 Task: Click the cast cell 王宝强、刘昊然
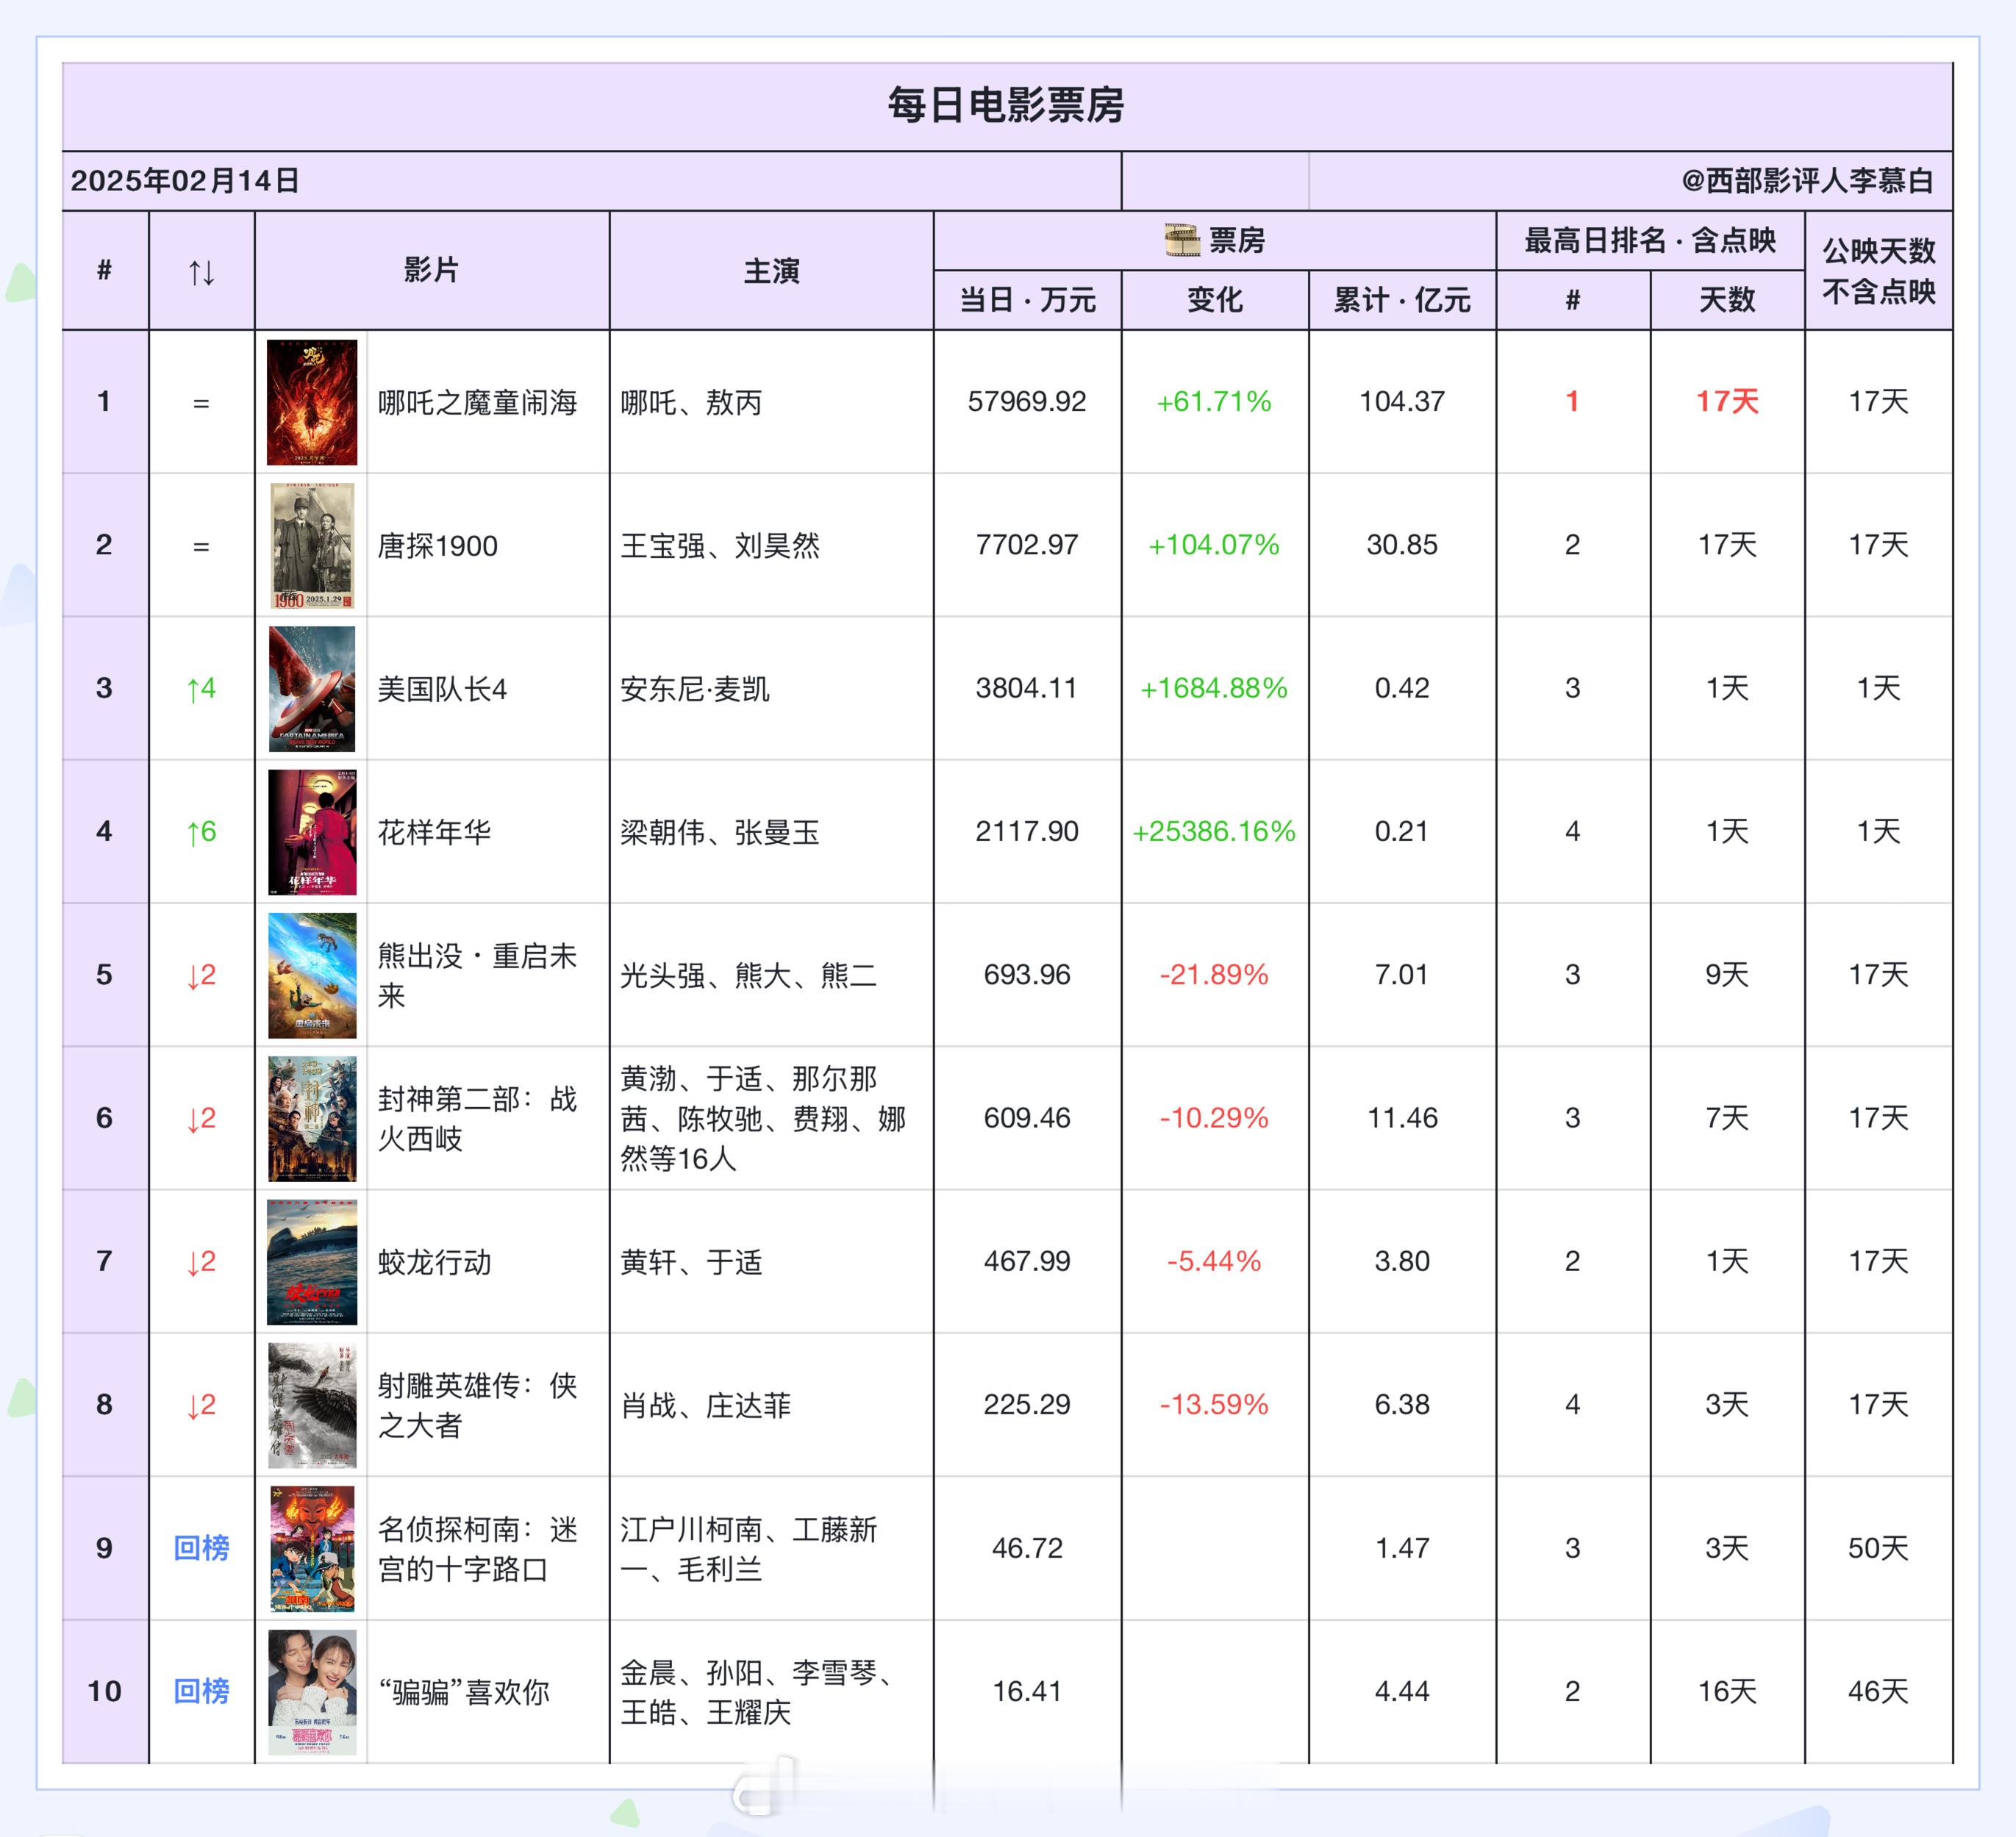pyautogui.click(x=720, y=546)
